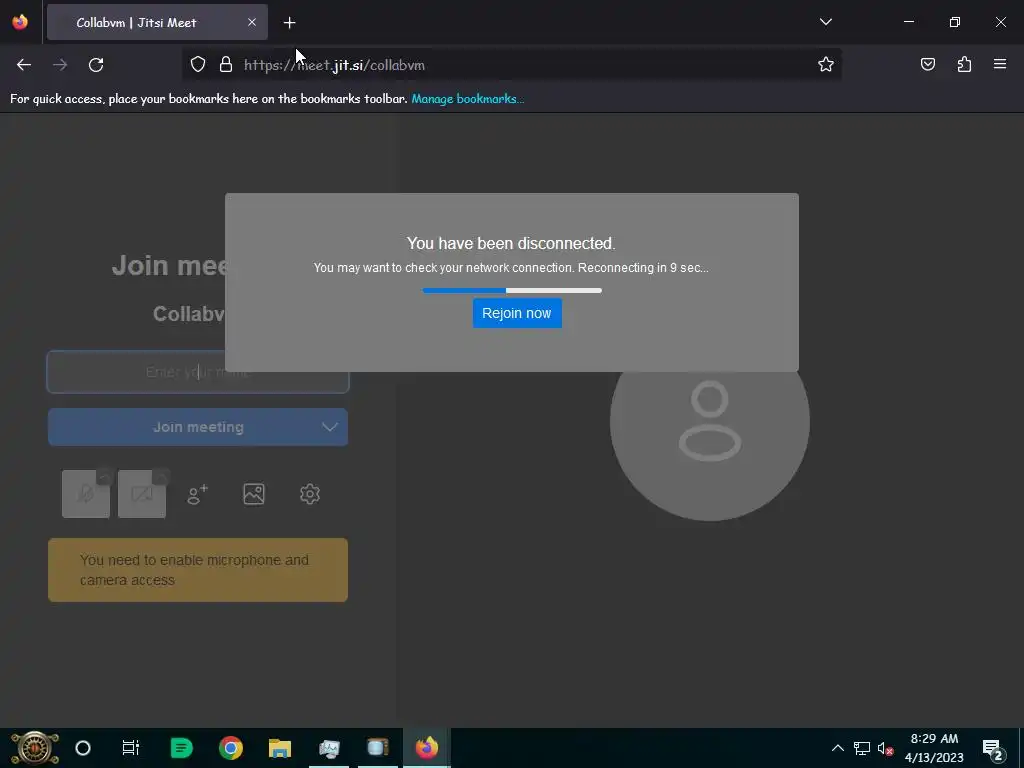Open the network status tray icon
1024x768 pixels.
coord(861,748)
